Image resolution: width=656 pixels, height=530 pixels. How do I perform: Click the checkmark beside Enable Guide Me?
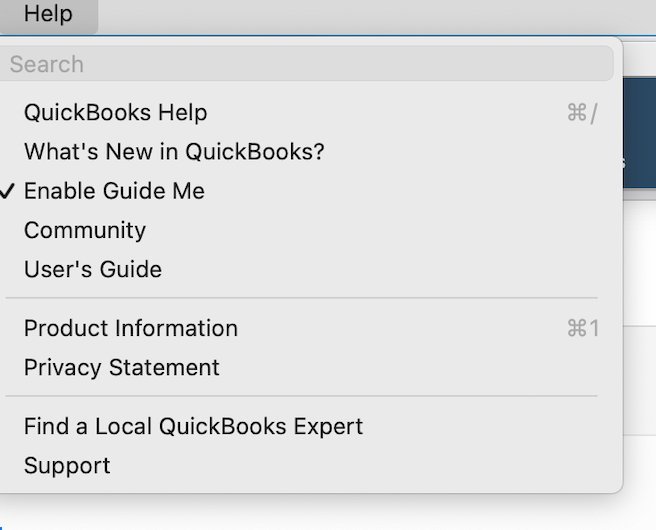click(x=9, y=191)
